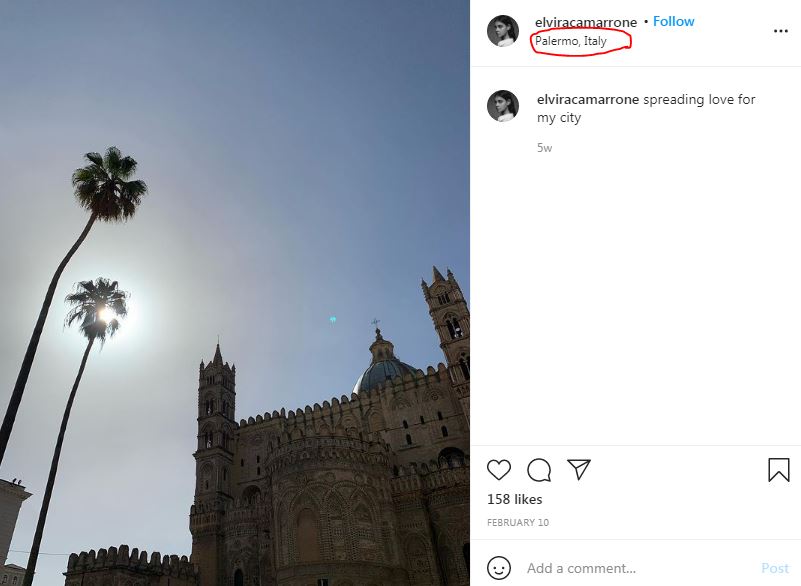The height and width of the screenshot is (586, 801).
Task: Open comments via speech bubble icon
Action: (539, 470)
